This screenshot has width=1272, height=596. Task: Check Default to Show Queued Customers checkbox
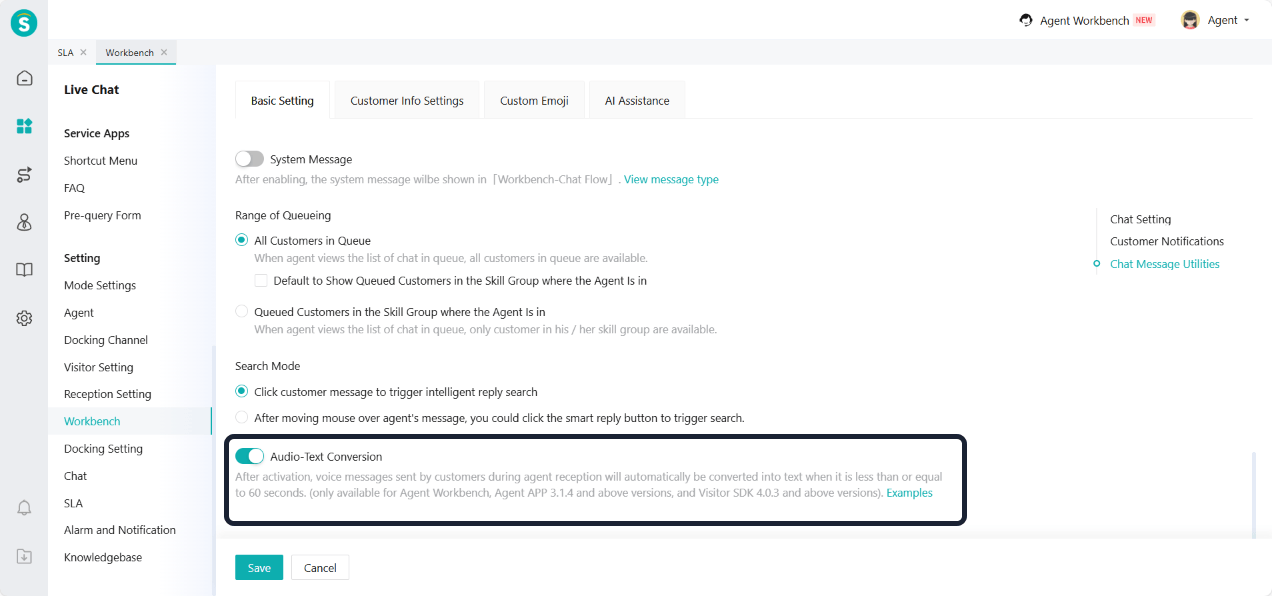click(261, 281)
